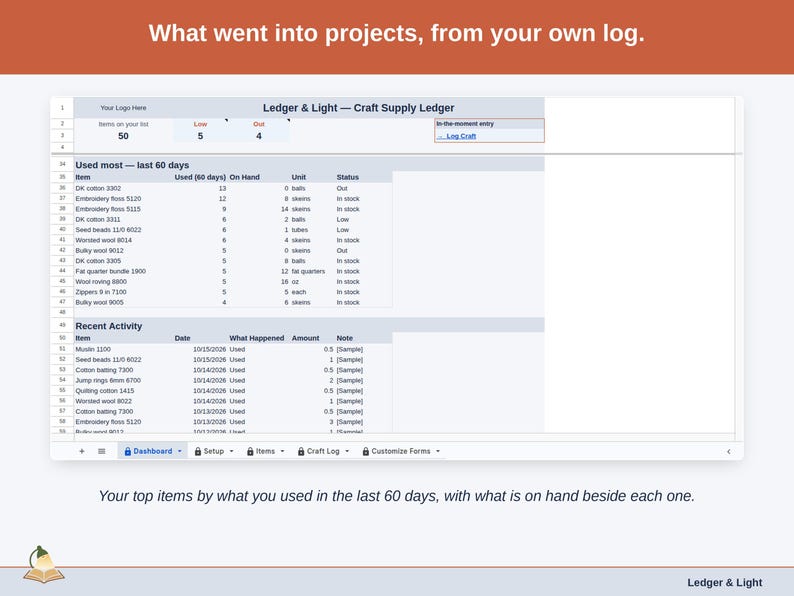Open Craft Log tab dropdown arrow

347,451
